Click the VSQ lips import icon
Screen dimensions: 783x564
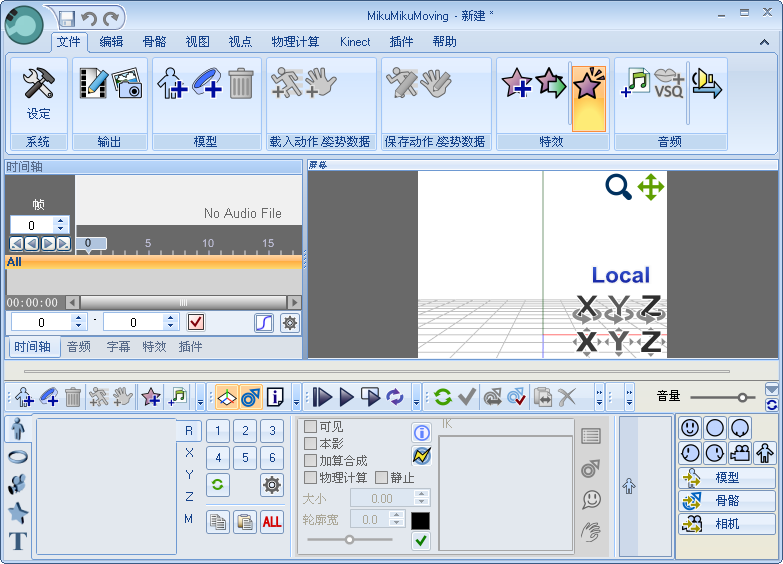pos(668,82)
